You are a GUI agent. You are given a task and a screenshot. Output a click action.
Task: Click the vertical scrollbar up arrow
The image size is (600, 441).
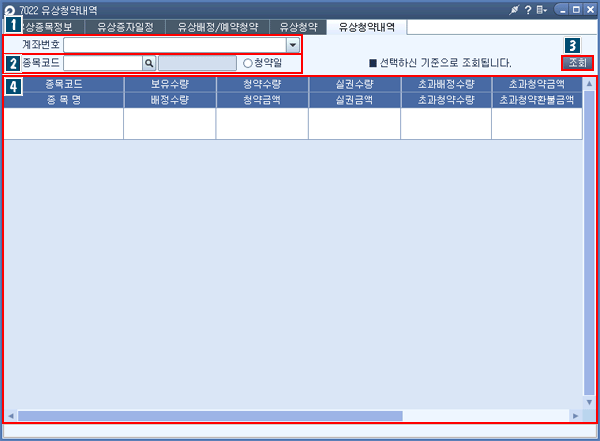(x=589, y=84)
